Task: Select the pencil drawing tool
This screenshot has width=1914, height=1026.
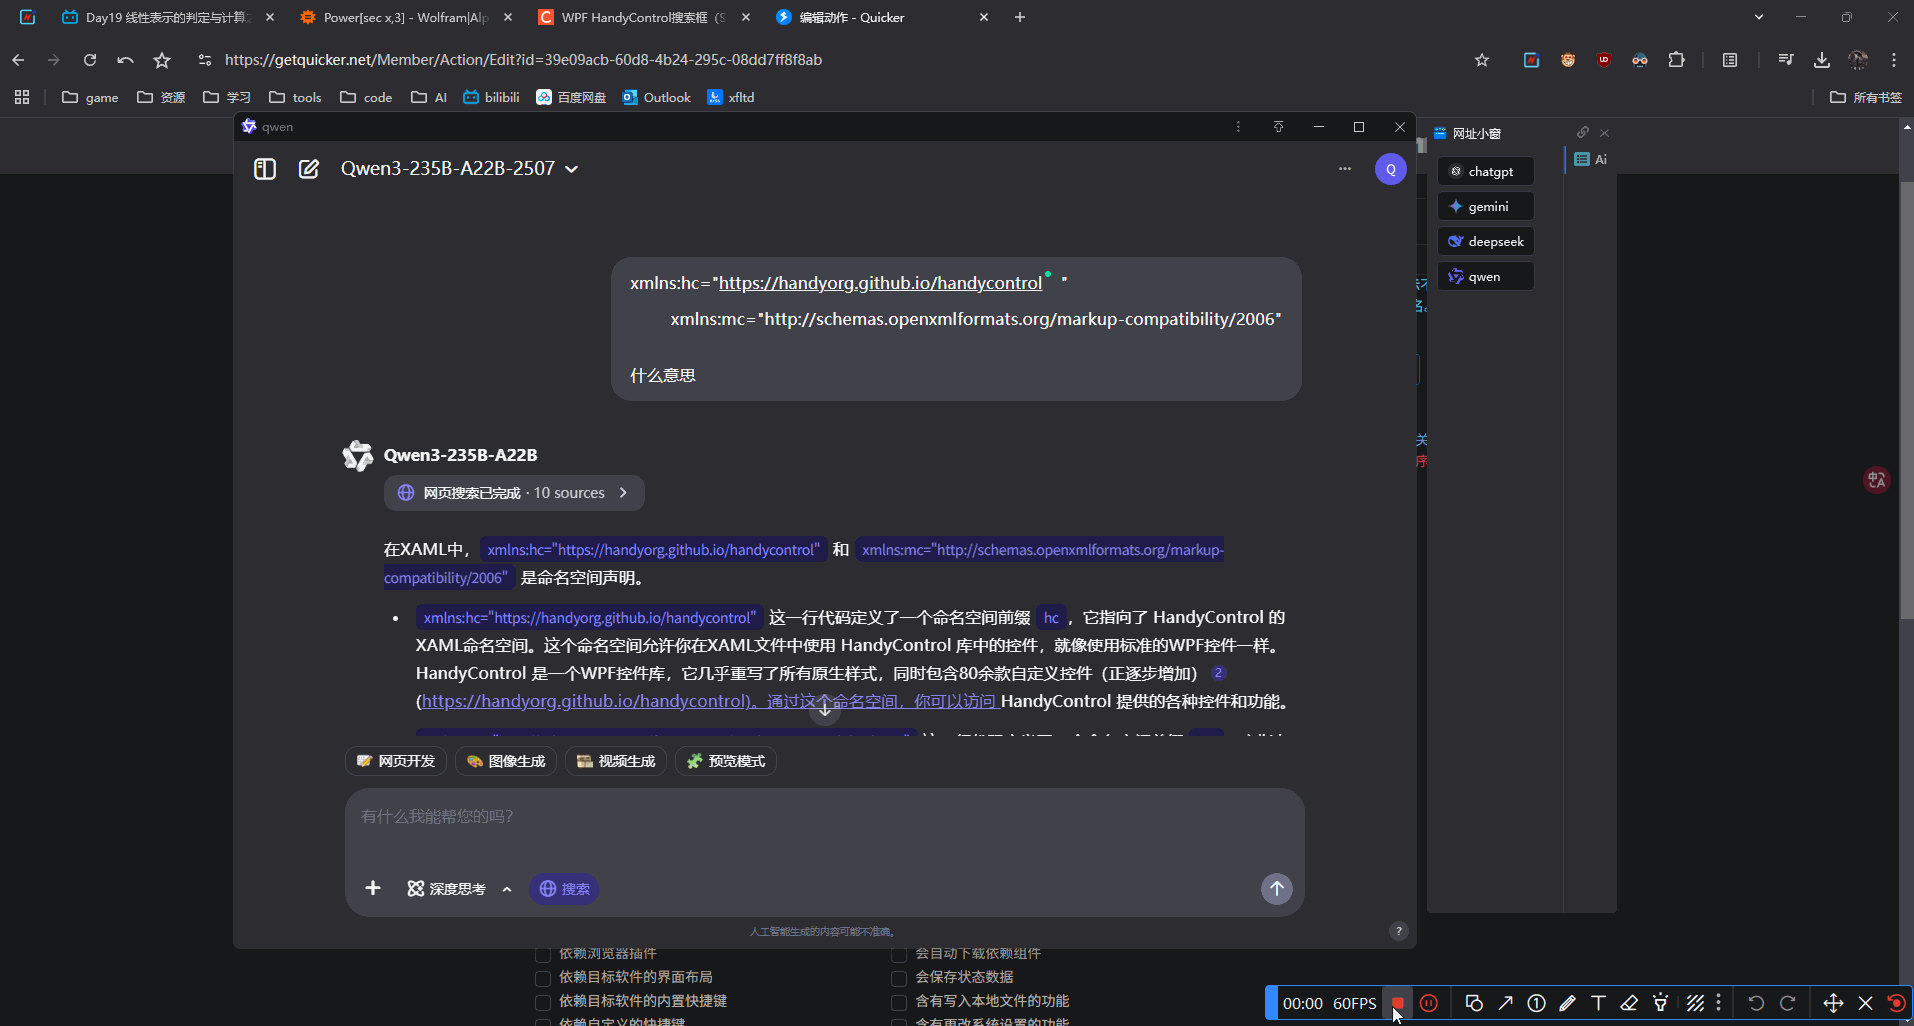Action: pyautogui.click(x=1567, y=1003)
